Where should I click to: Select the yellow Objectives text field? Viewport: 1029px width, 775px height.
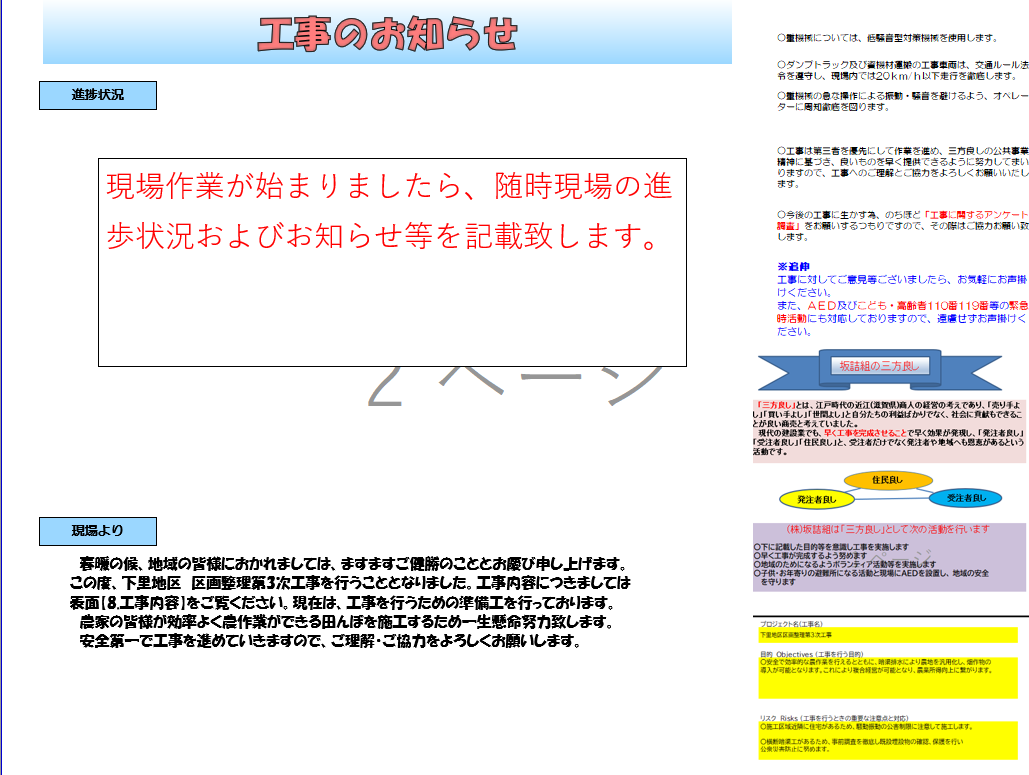pyautogui.click(x=887, y=677)
